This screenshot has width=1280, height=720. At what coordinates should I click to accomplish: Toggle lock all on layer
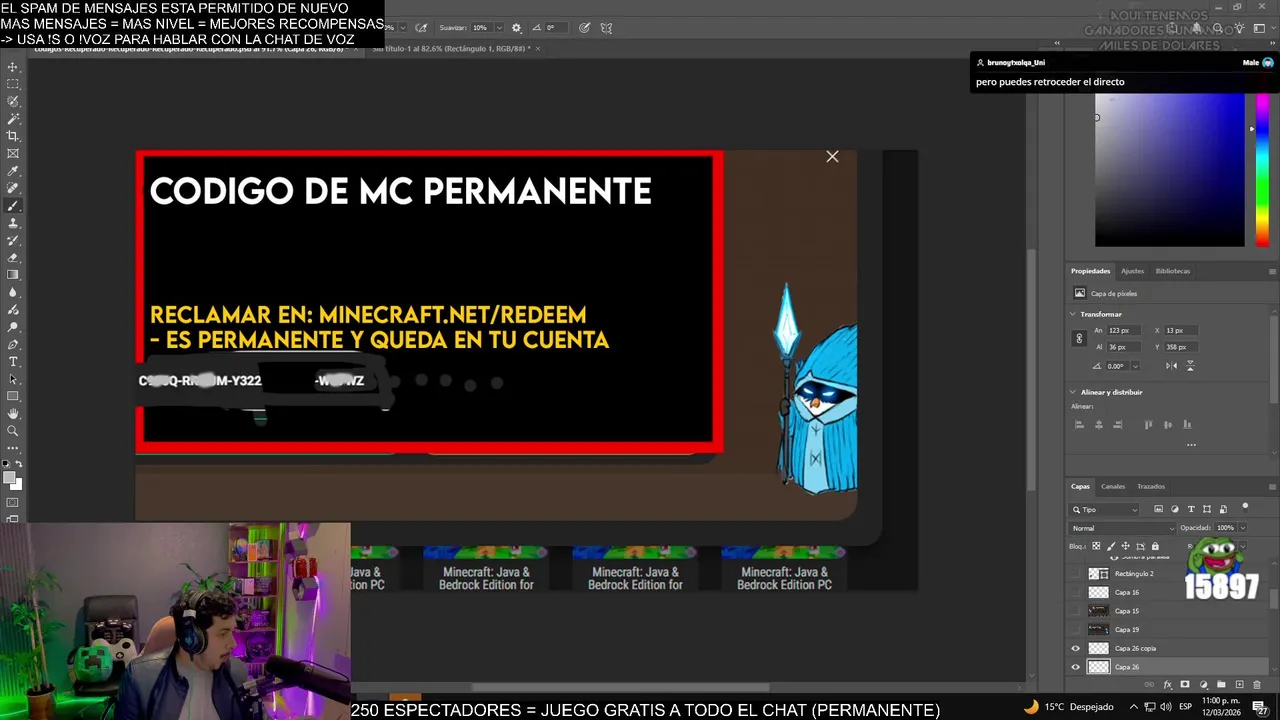pyautogui.click(x=1155, y=546)
